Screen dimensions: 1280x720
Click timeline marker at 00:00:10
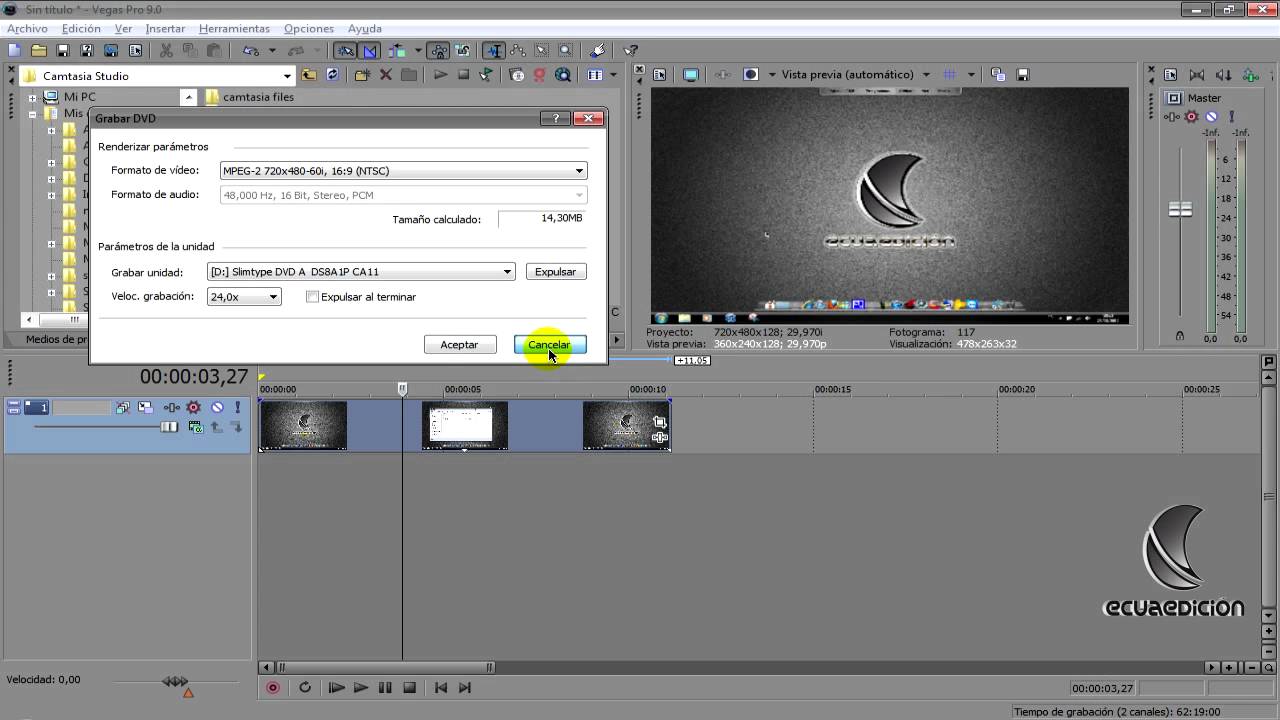tap(648, 389)
